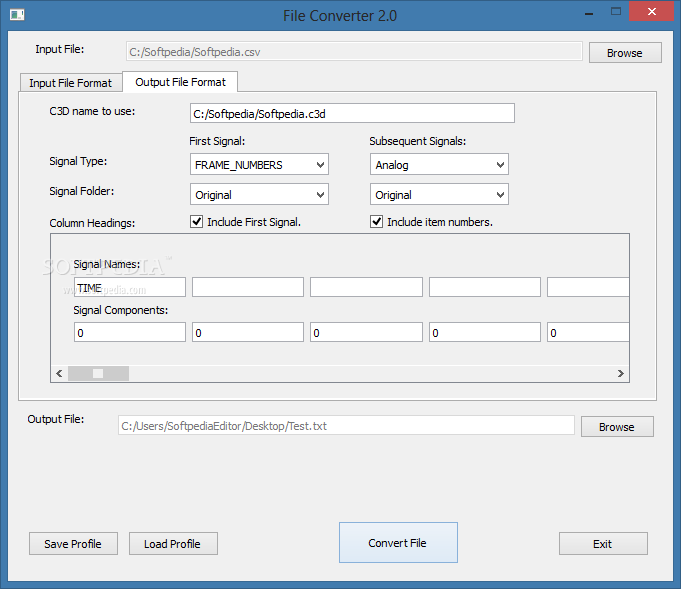Image resolution: width=681 pixels, height=589 pixels.
Task: Open Subsequent Signals folder Original dropdown
Action: [x=439, y=195]
